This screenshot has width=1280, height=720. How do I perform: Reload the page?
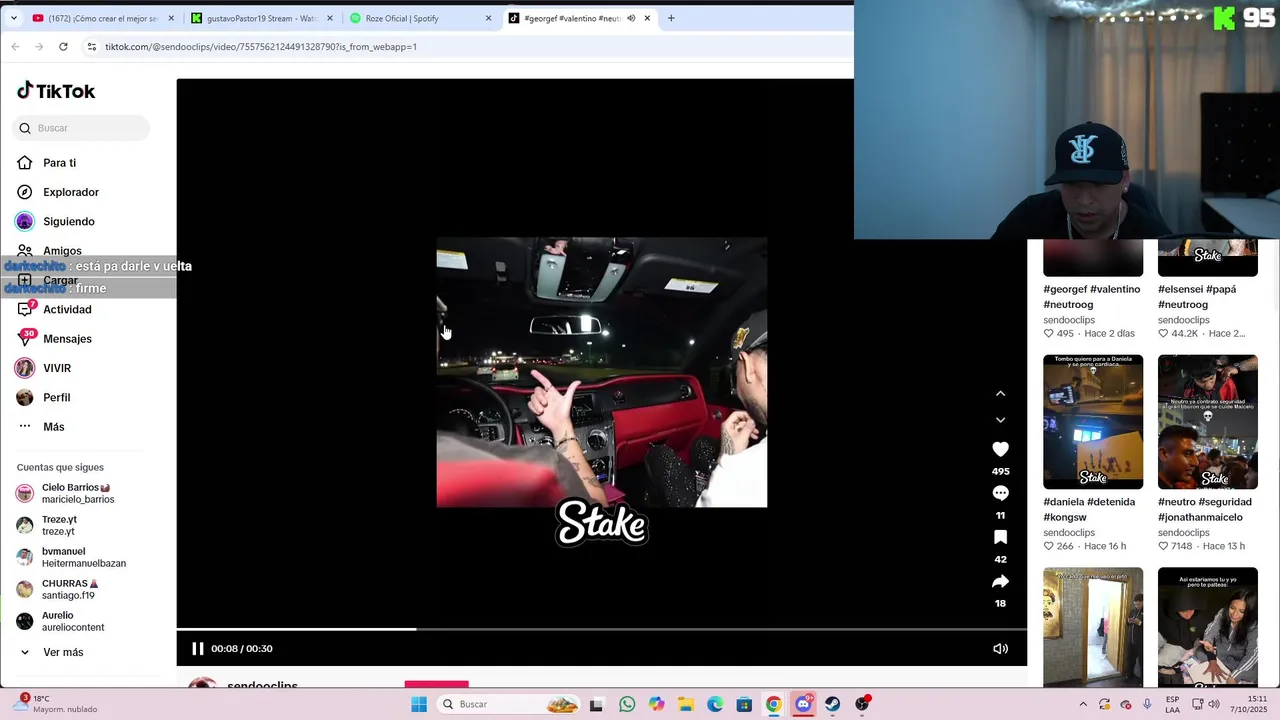(63, 47)
